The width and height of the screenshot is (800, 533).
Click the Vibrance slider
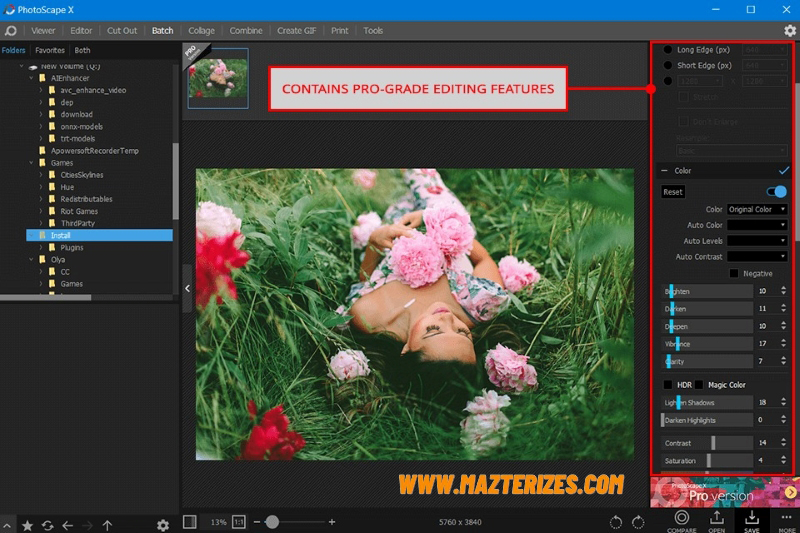(x=707, y=344)
